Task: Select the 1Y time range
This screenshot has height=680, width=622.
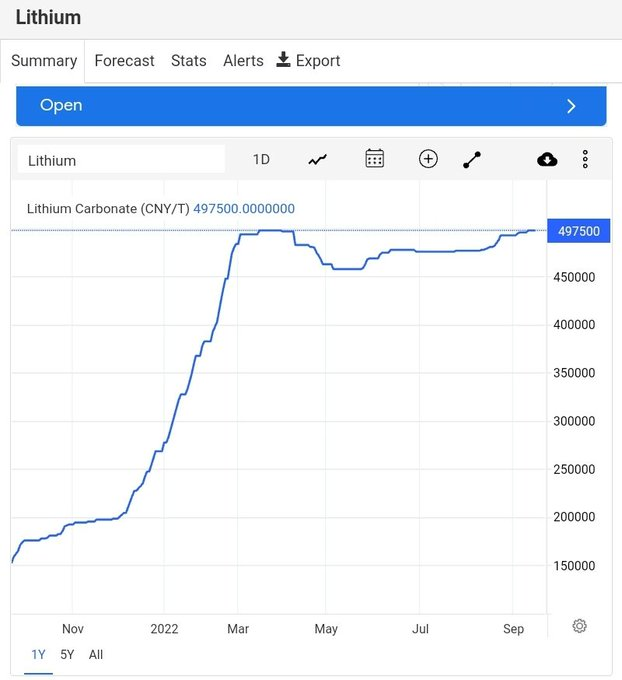Action: [38, 654]
